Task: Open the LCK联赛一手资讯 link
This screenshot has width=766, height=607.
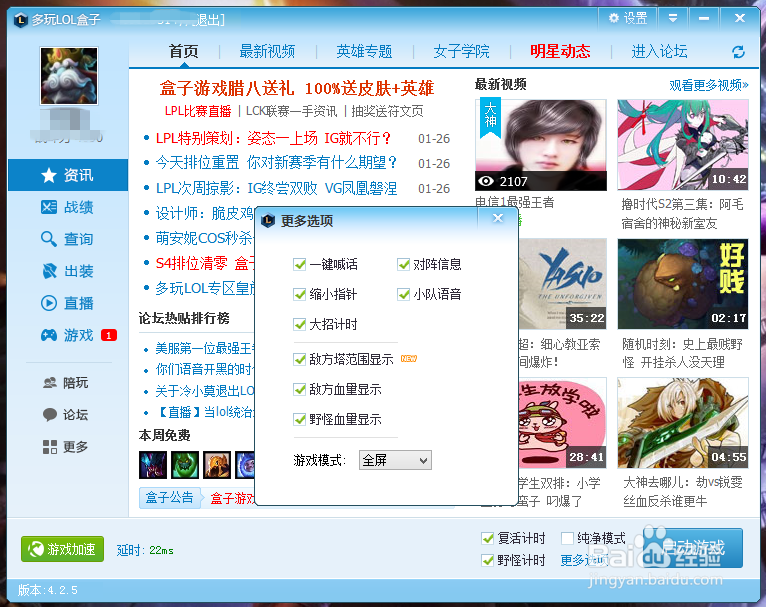Action: pos(291,111)
